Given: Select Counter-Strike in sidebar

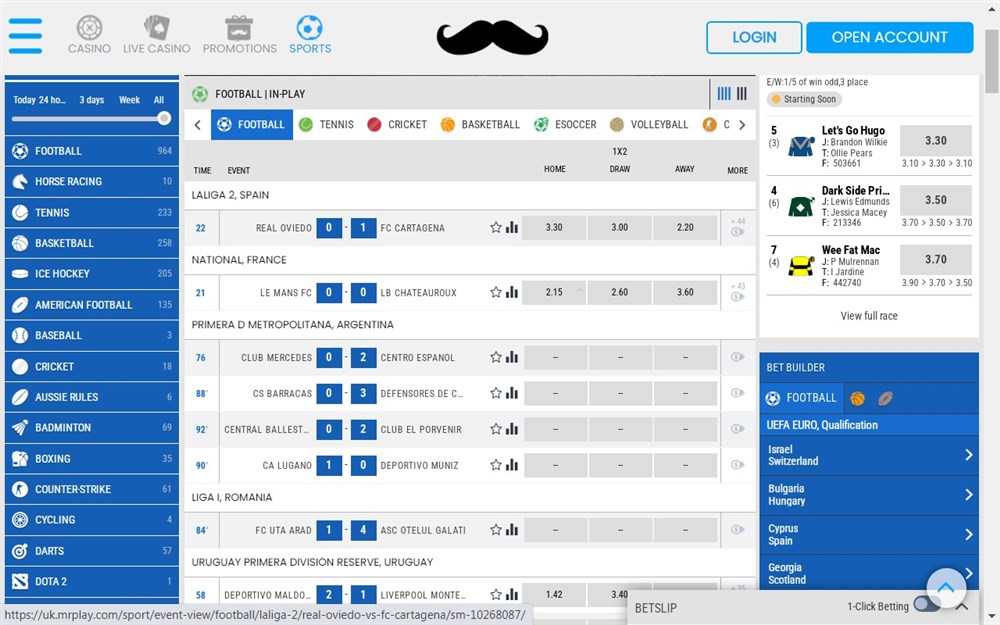Looking at the screenshot, I should click(92, 489).
